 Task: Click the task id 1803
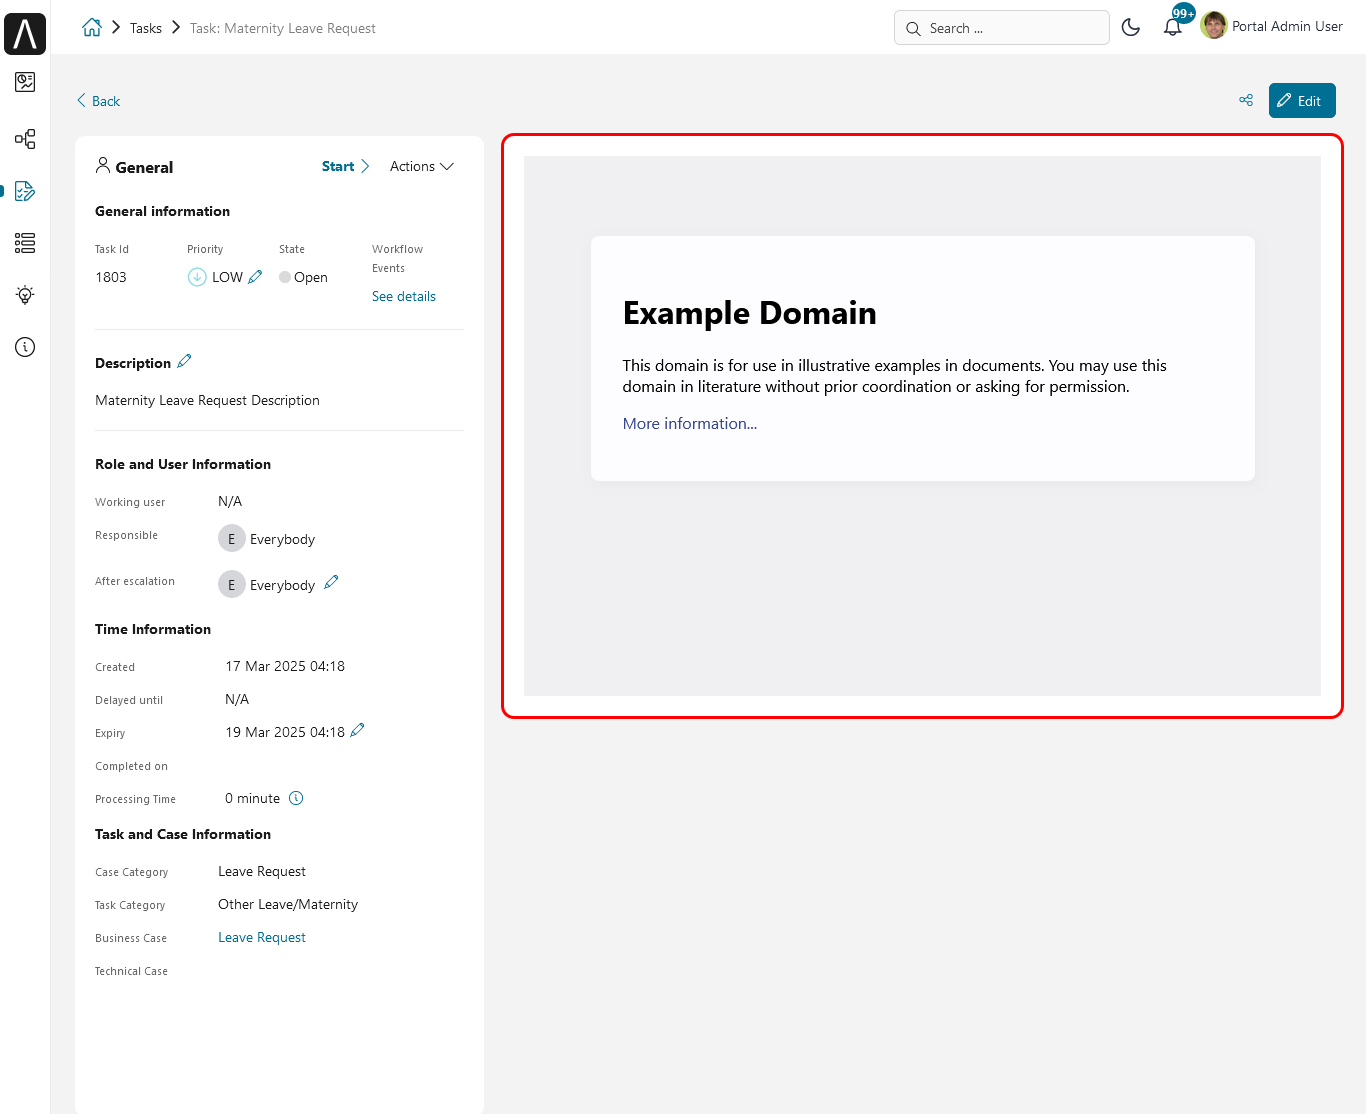(x=111, y=277)
